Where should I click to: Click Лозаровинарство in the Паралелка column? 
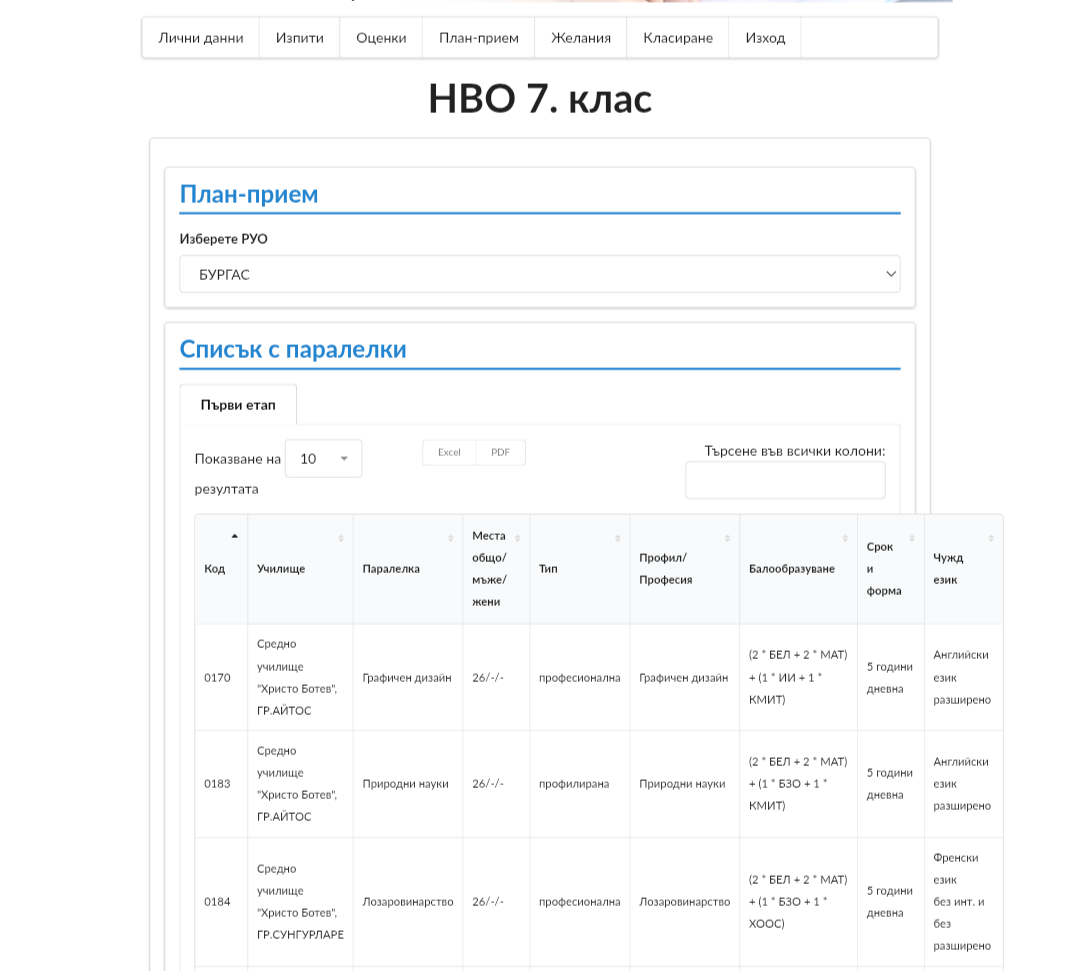pos(408,901)
